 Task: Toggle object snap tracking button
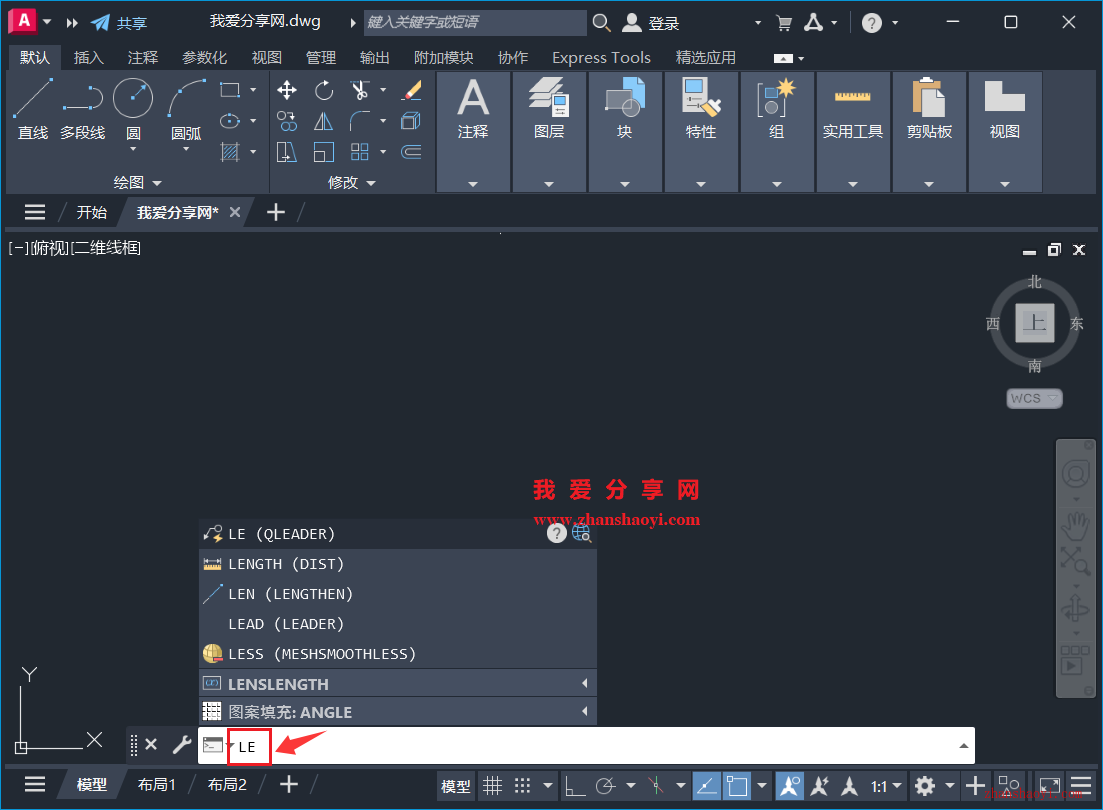click(x=706, y=785)
